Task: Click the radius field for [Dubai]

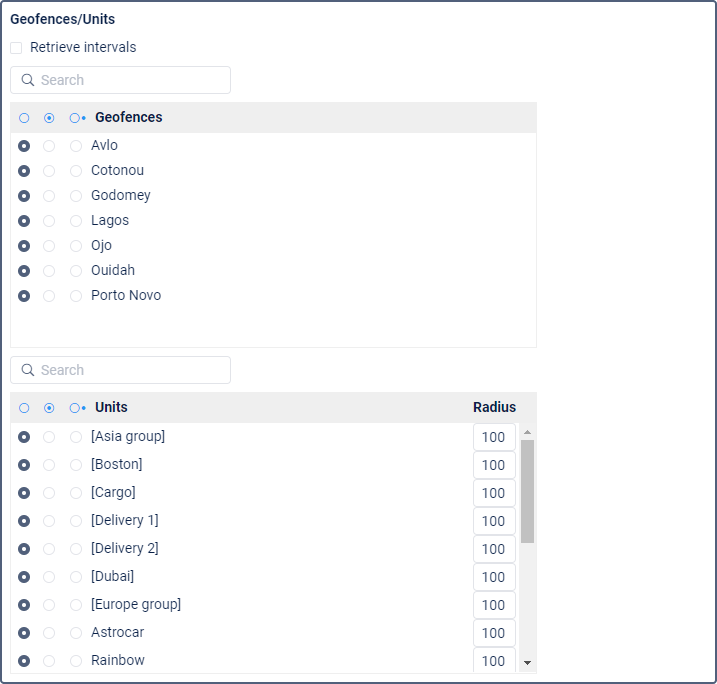Action: [x=494, y=577]
